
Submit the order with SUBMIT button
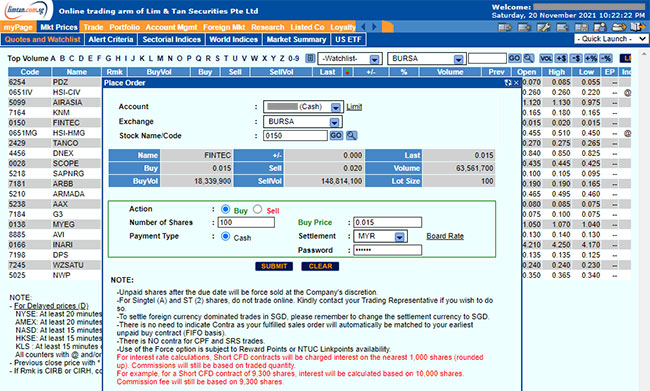[x=274, y=266]
